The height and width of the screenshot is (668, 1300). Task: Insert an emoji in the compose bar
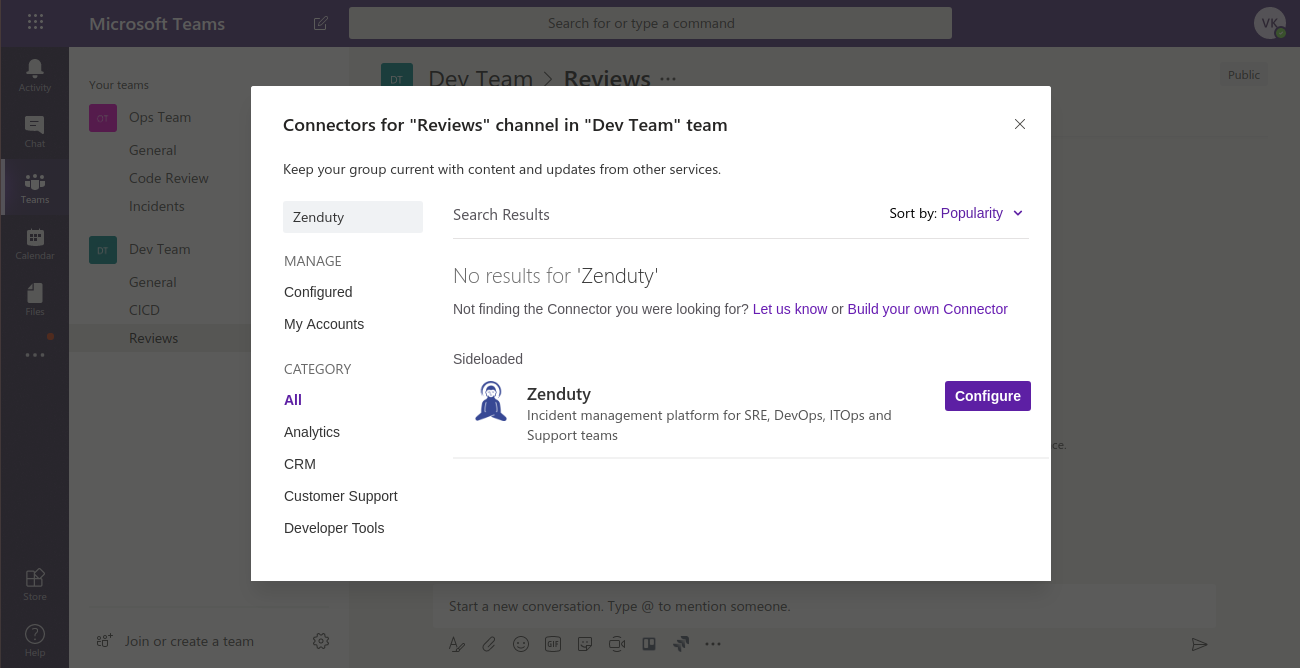(x=521, y=644)
